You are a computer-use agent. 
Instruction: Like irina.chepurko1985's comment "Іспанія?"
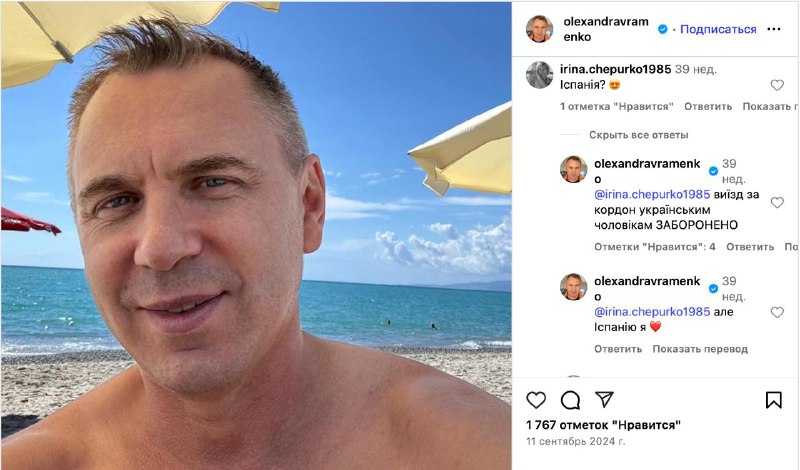(777, 85)
